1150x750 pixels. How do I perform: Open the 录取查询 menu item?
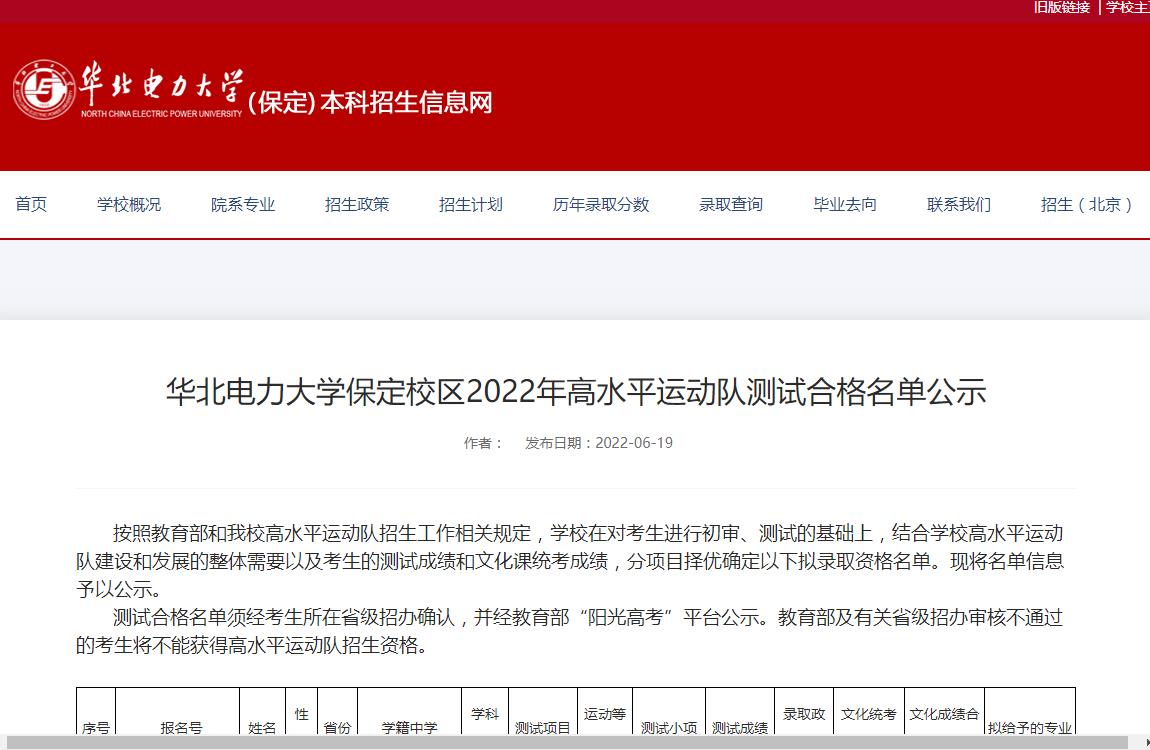tap(731, 205)
